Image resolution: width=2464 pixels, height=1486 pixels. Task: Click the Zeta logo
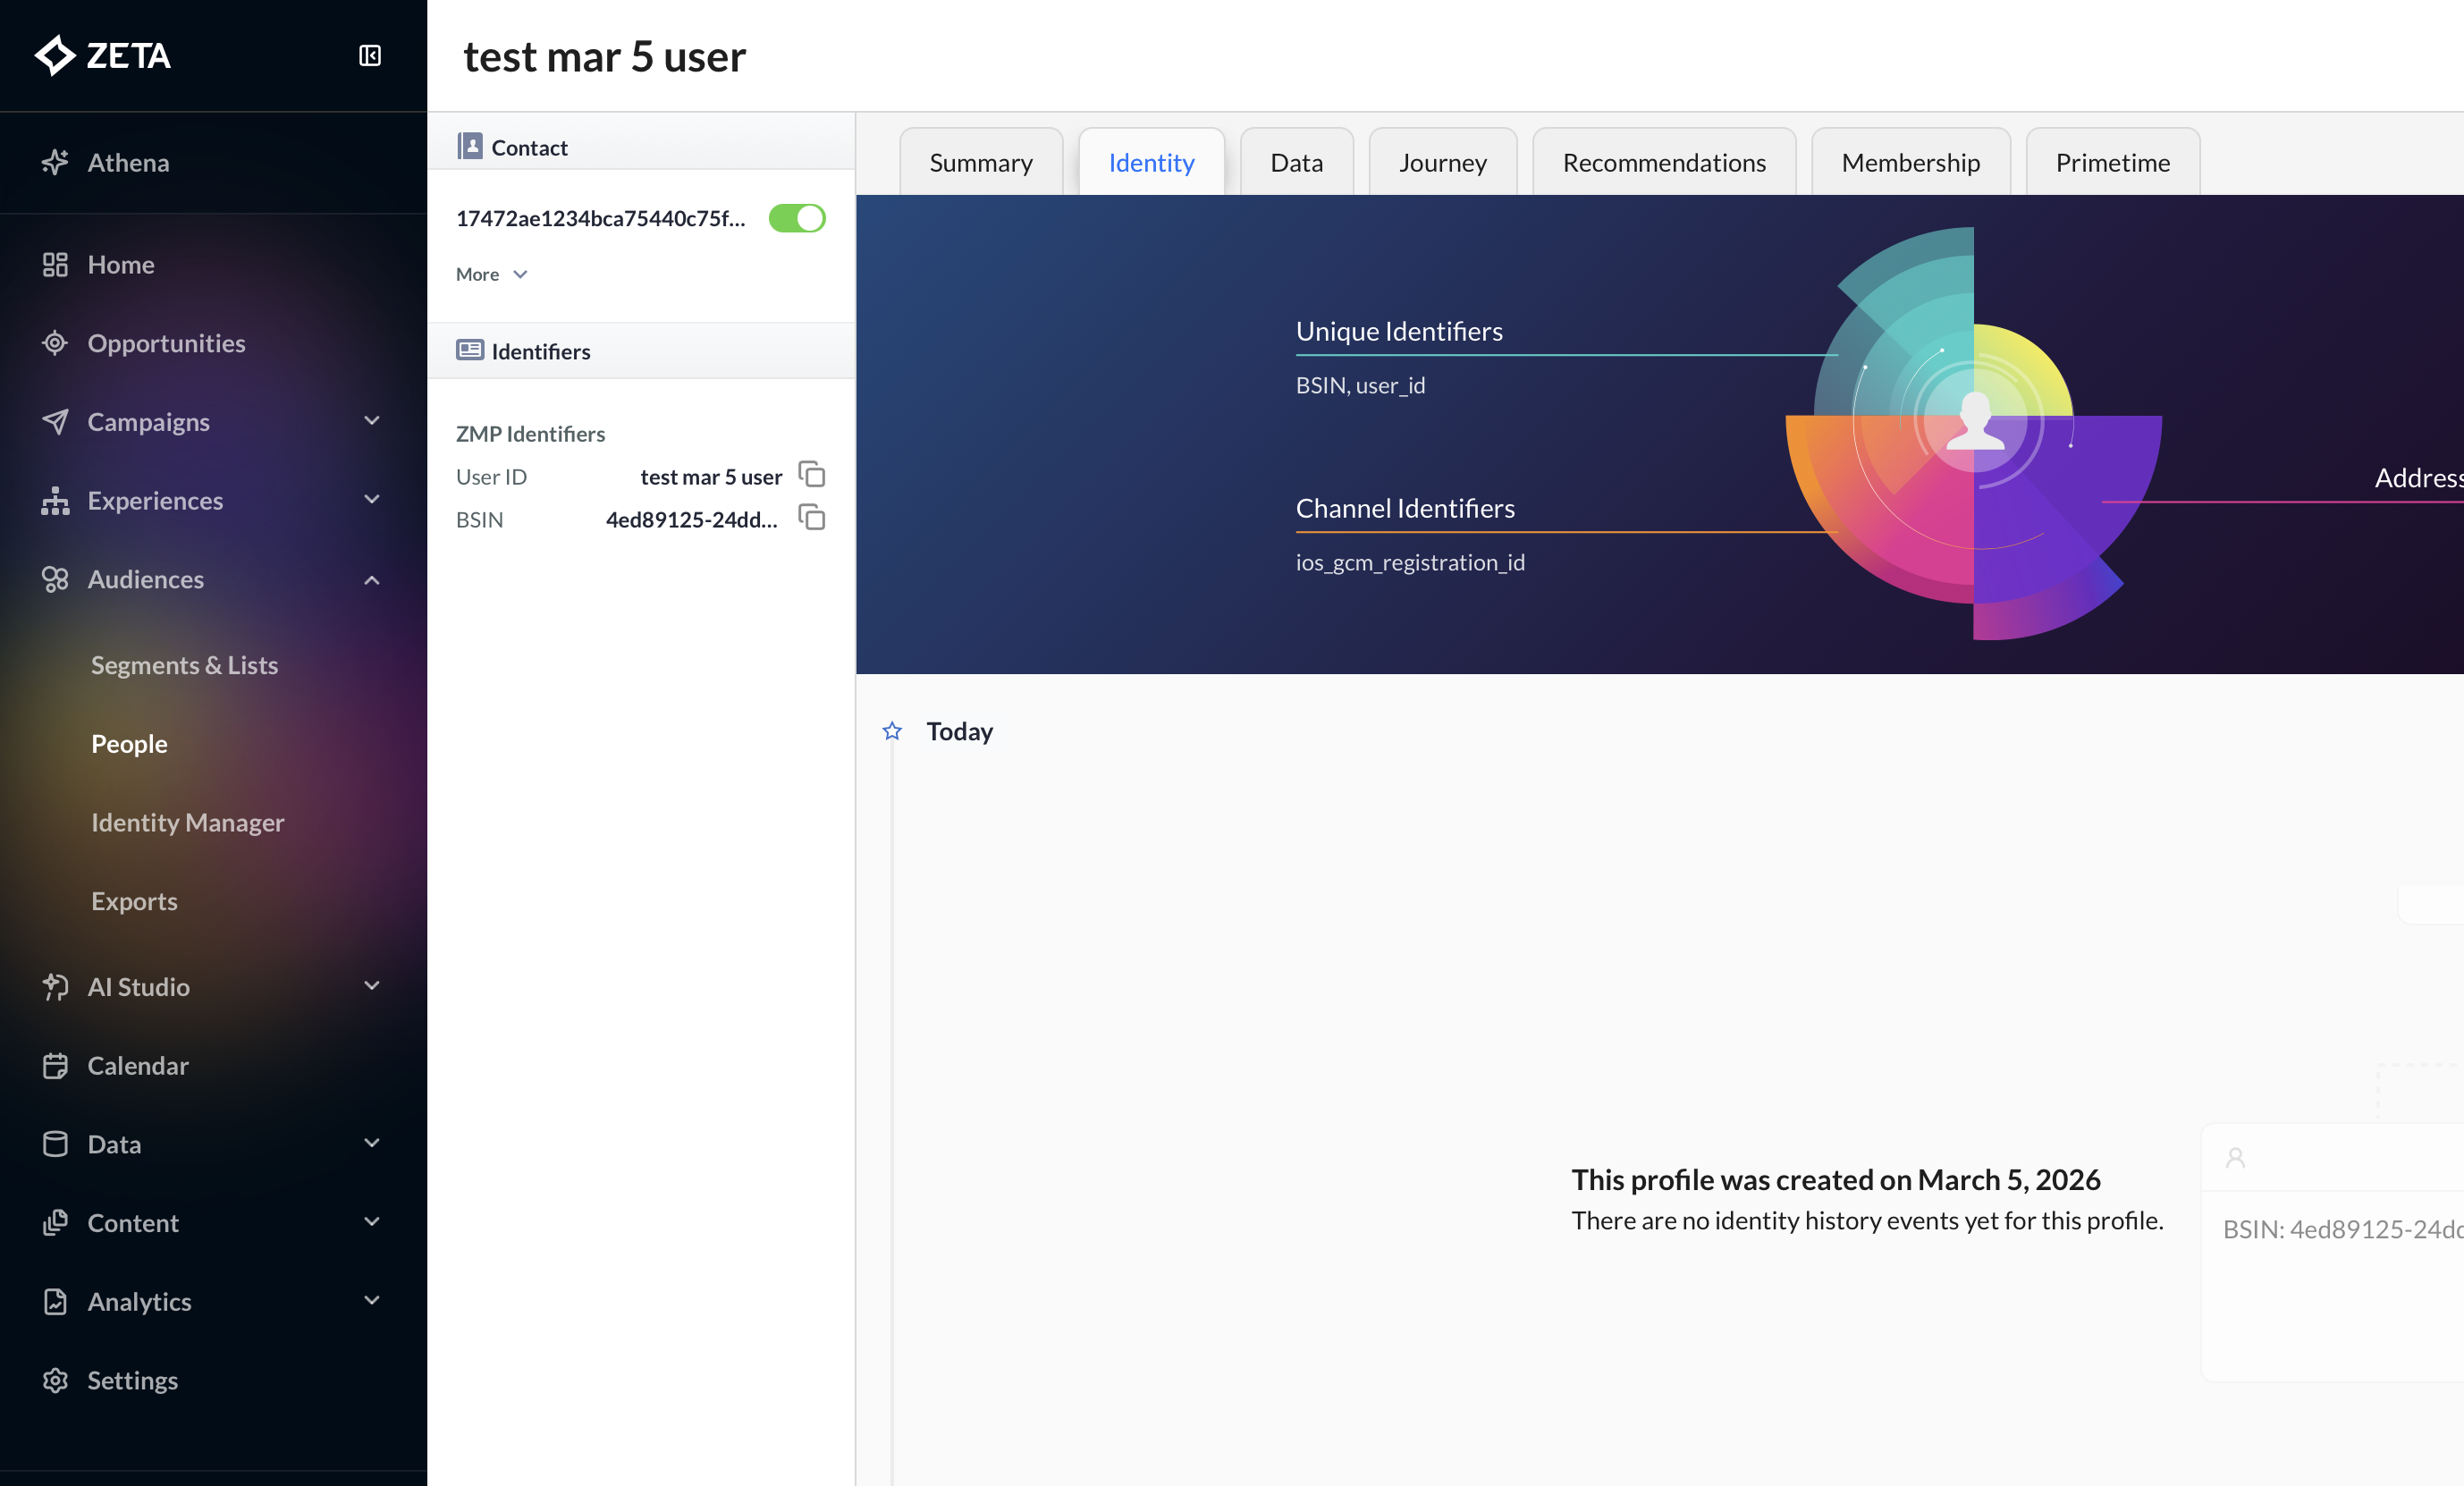pos(103,56)
